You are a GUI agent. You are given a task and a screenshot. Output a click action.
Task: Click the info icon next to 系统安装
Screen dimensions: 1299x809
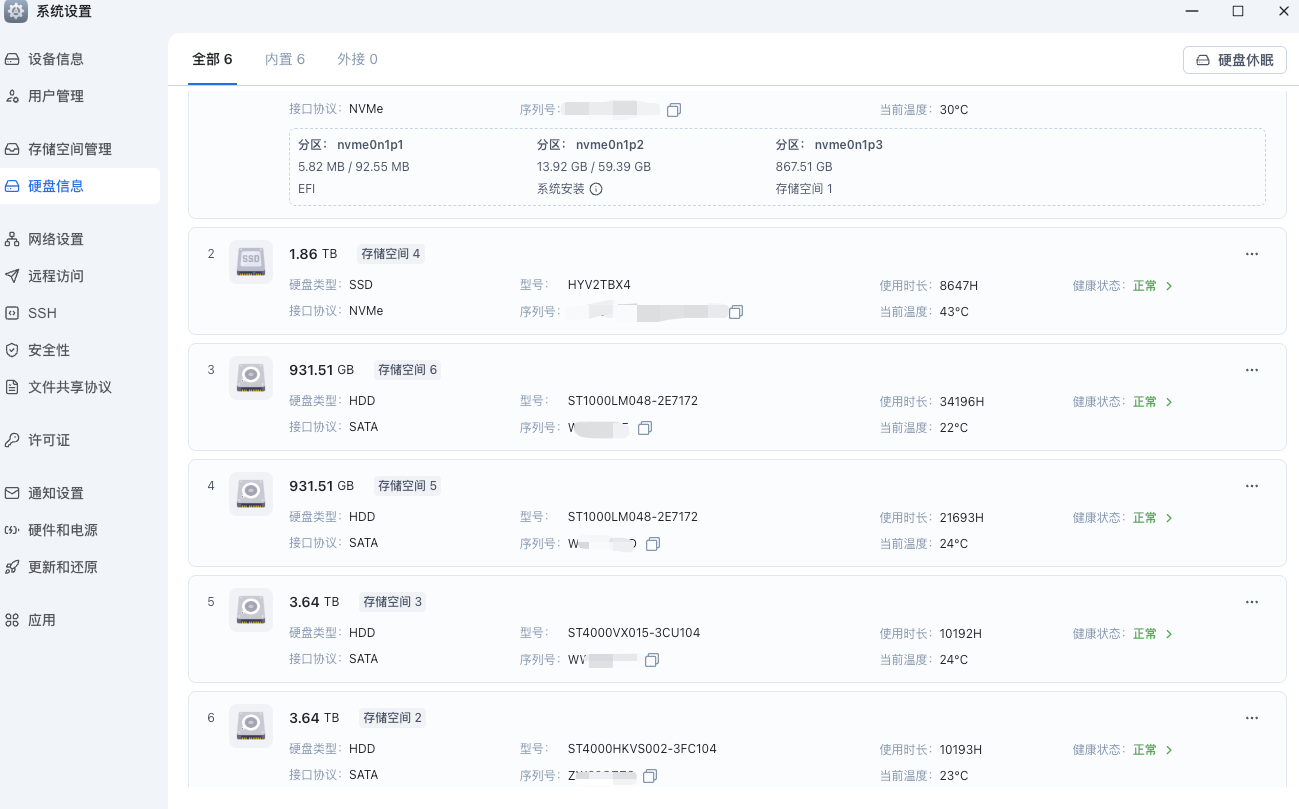[598, 188]
